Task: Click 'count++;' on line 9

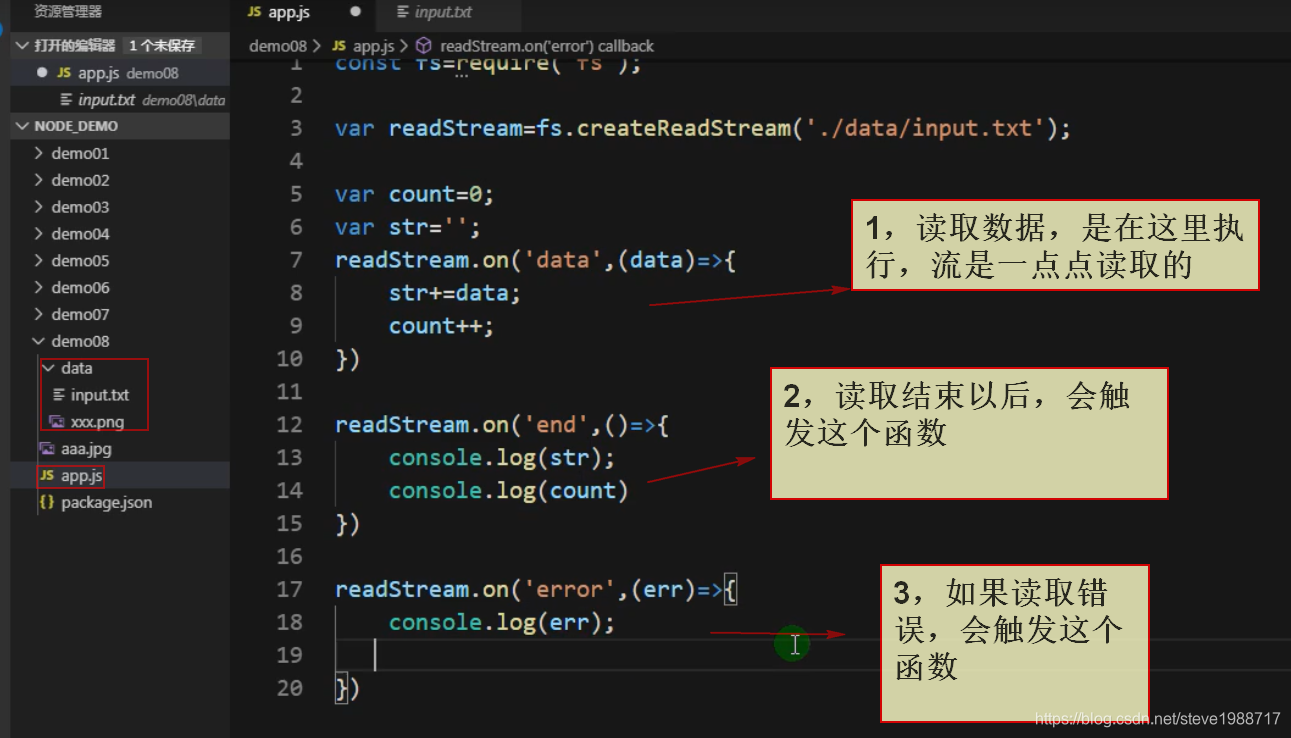Action: point(442,326)
